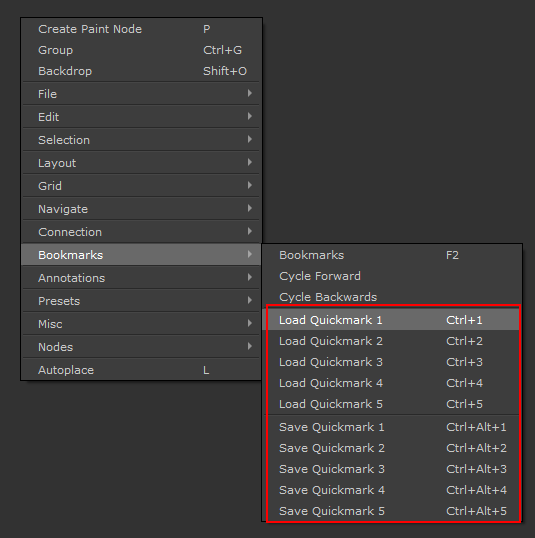Select Save Quickmark 5 entry
This screenshot has width=535, height=538.
click(x=392, y=511)
